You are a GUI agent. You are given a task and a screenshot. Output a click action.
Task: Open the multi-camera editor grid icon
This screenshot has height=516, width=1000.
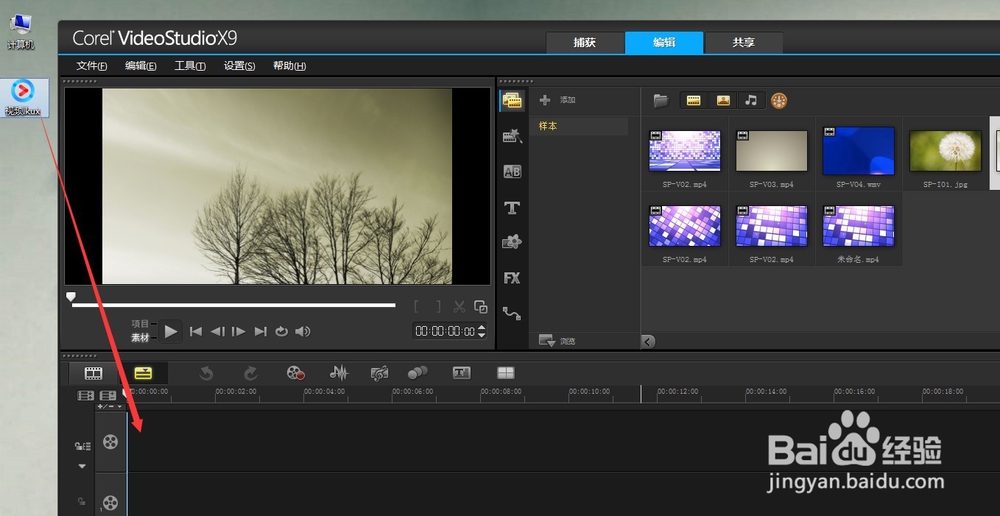[x=506, y=372]
